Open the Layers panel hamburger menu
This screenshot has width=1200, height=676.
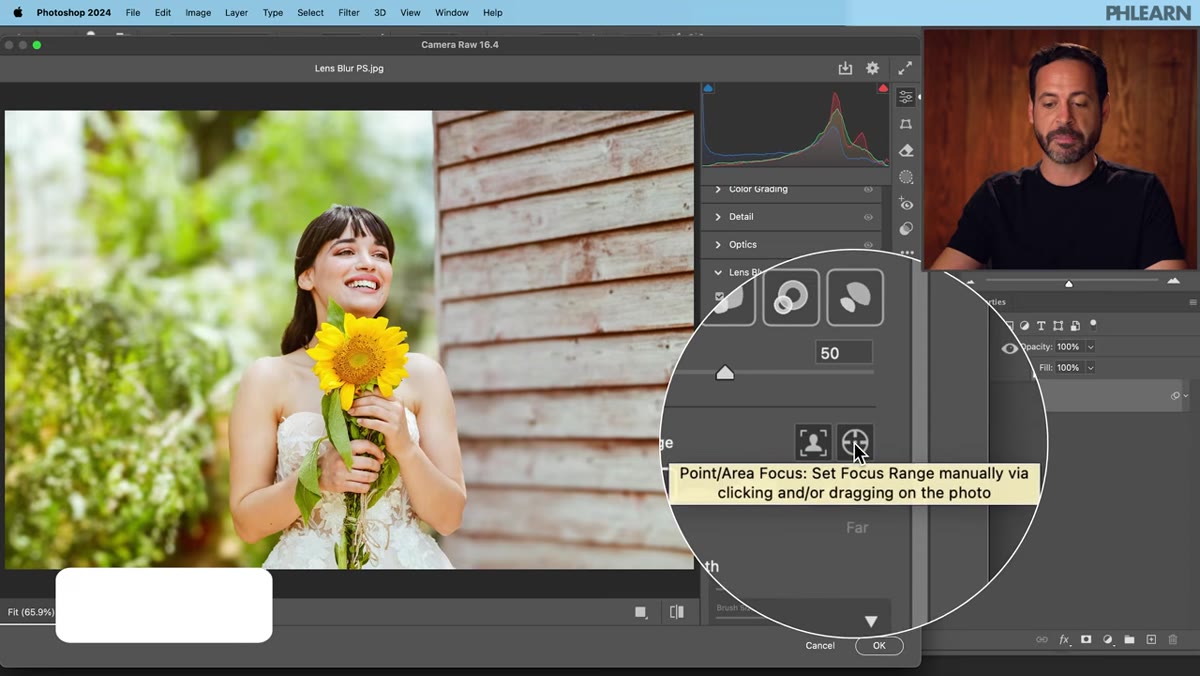[x=1192, y=302]
